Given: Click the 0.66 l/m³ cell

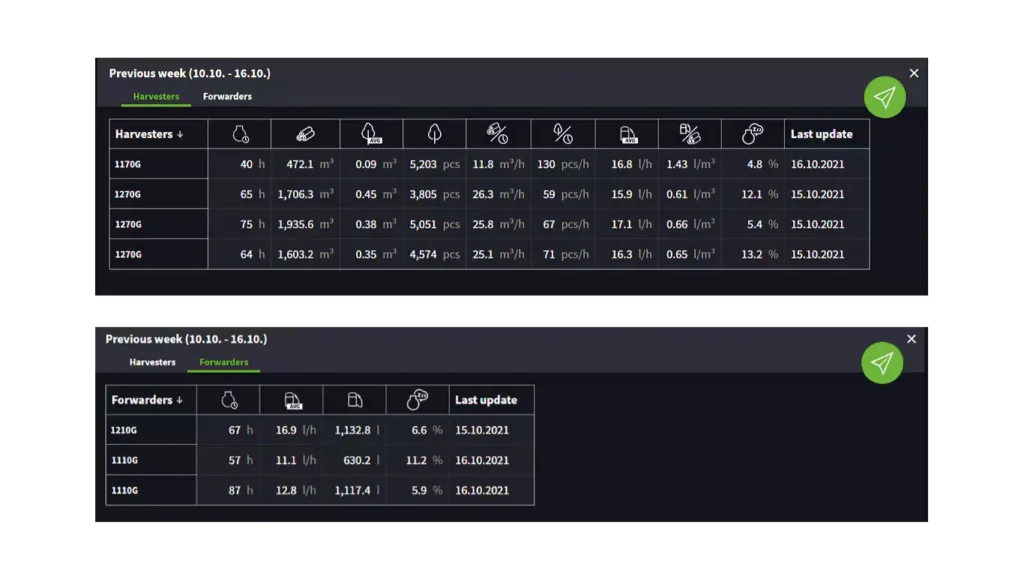Looking at the screenshot, I should [690, 224].
